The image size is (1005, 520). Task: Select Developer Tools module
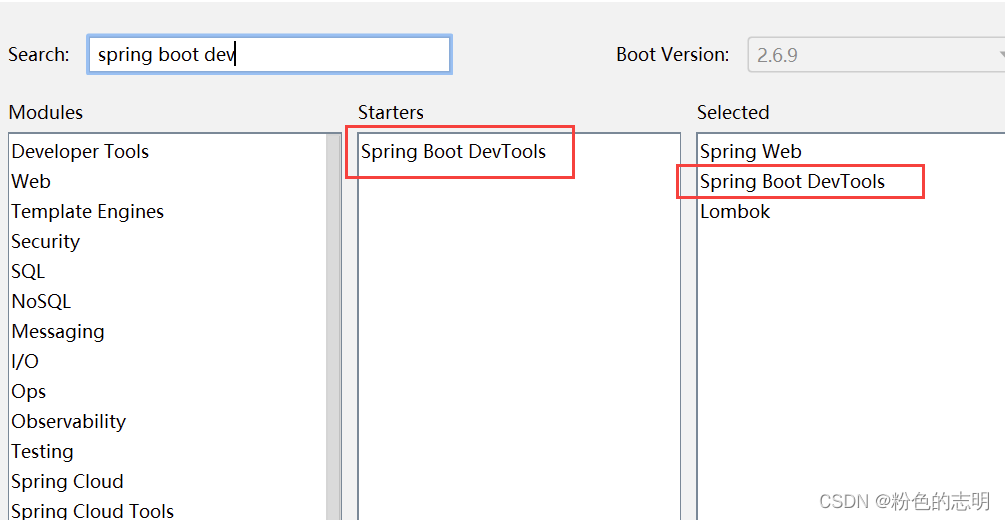pyautogui.click(x=80, y=151)
